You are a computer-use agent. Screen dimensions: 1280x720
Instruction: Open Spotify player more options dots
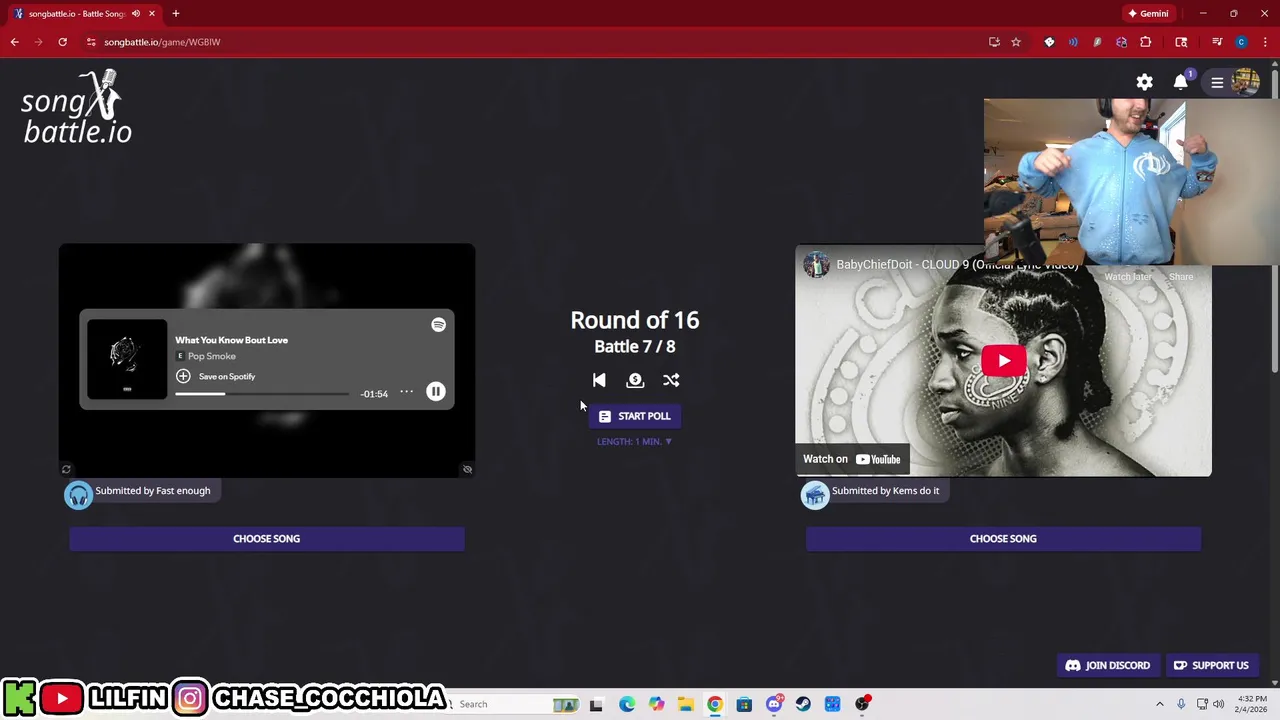coord(406,392)
